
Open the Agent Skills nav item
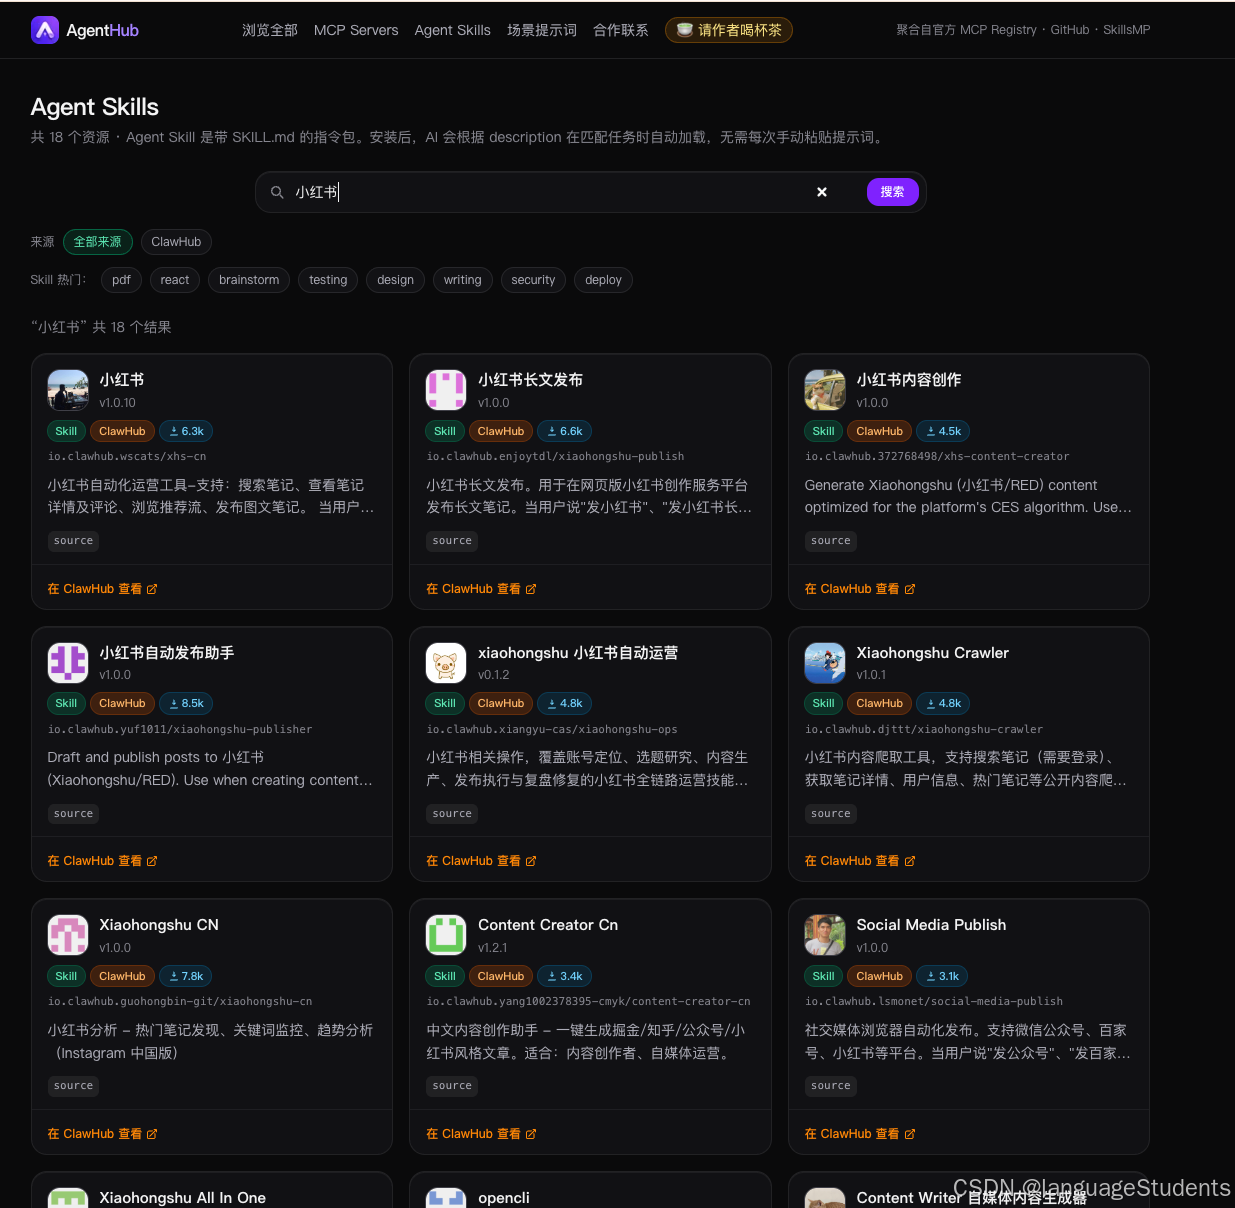pos(453,30)
